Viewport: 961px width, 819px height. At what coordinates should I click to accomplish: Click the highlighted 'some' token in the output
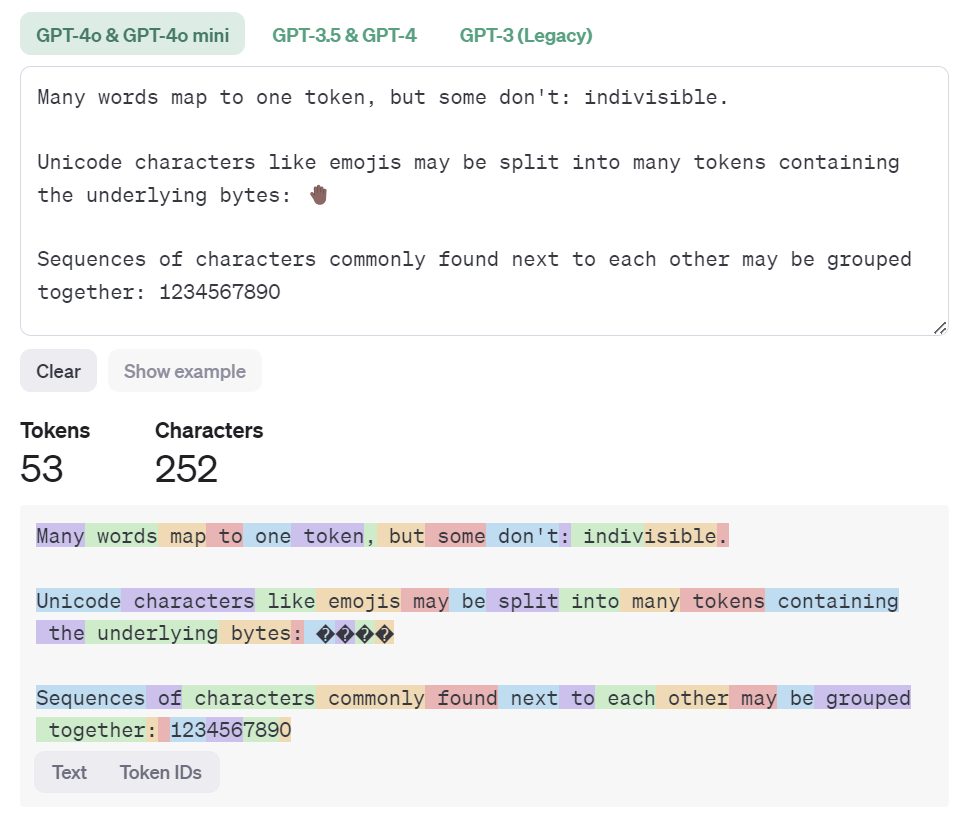(455, 536)
